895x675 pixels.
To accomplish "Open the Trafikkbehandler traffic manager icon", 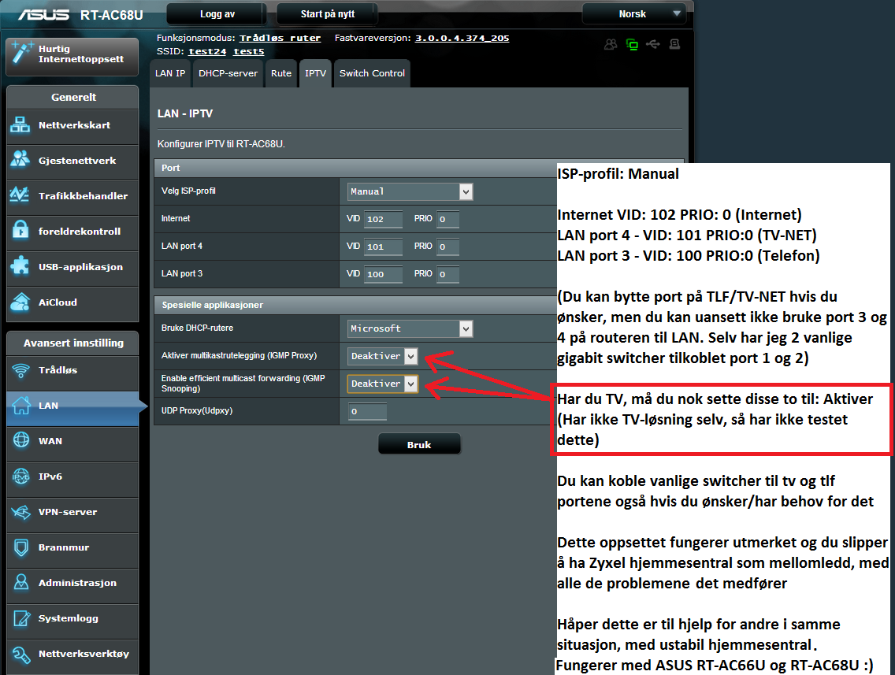I will (x=20, y=196).
